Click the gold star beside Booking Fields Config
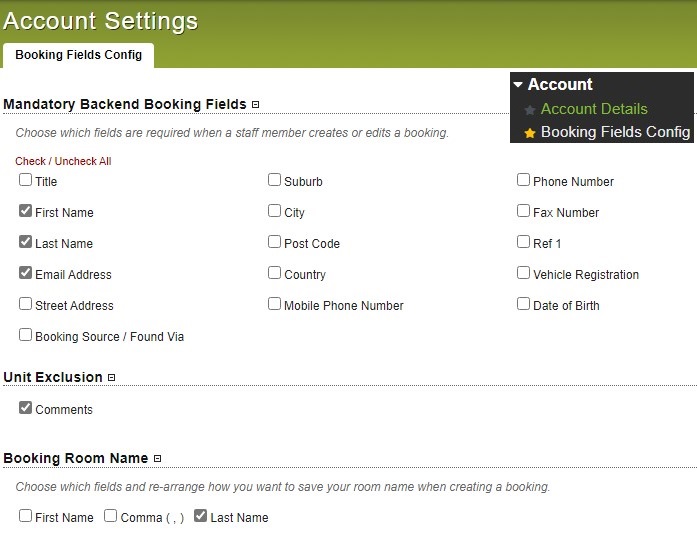This screenshot has height=539, width=697. coord(529,133)
